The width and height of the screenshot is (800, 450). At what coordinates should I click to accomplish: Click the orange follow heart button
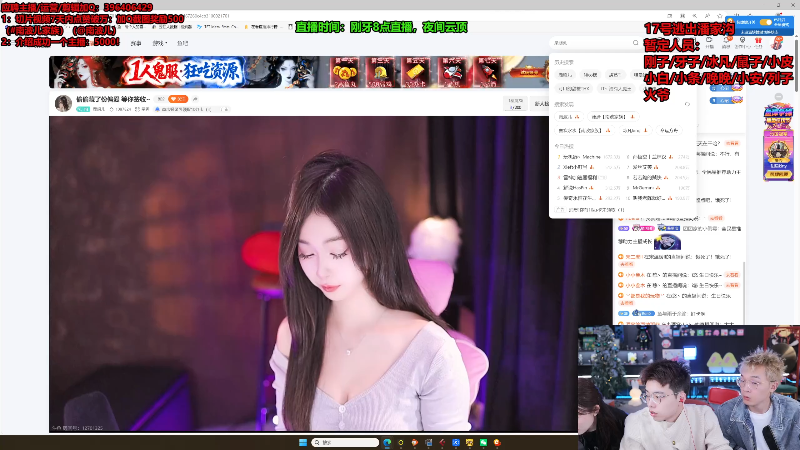click(178, 99)
